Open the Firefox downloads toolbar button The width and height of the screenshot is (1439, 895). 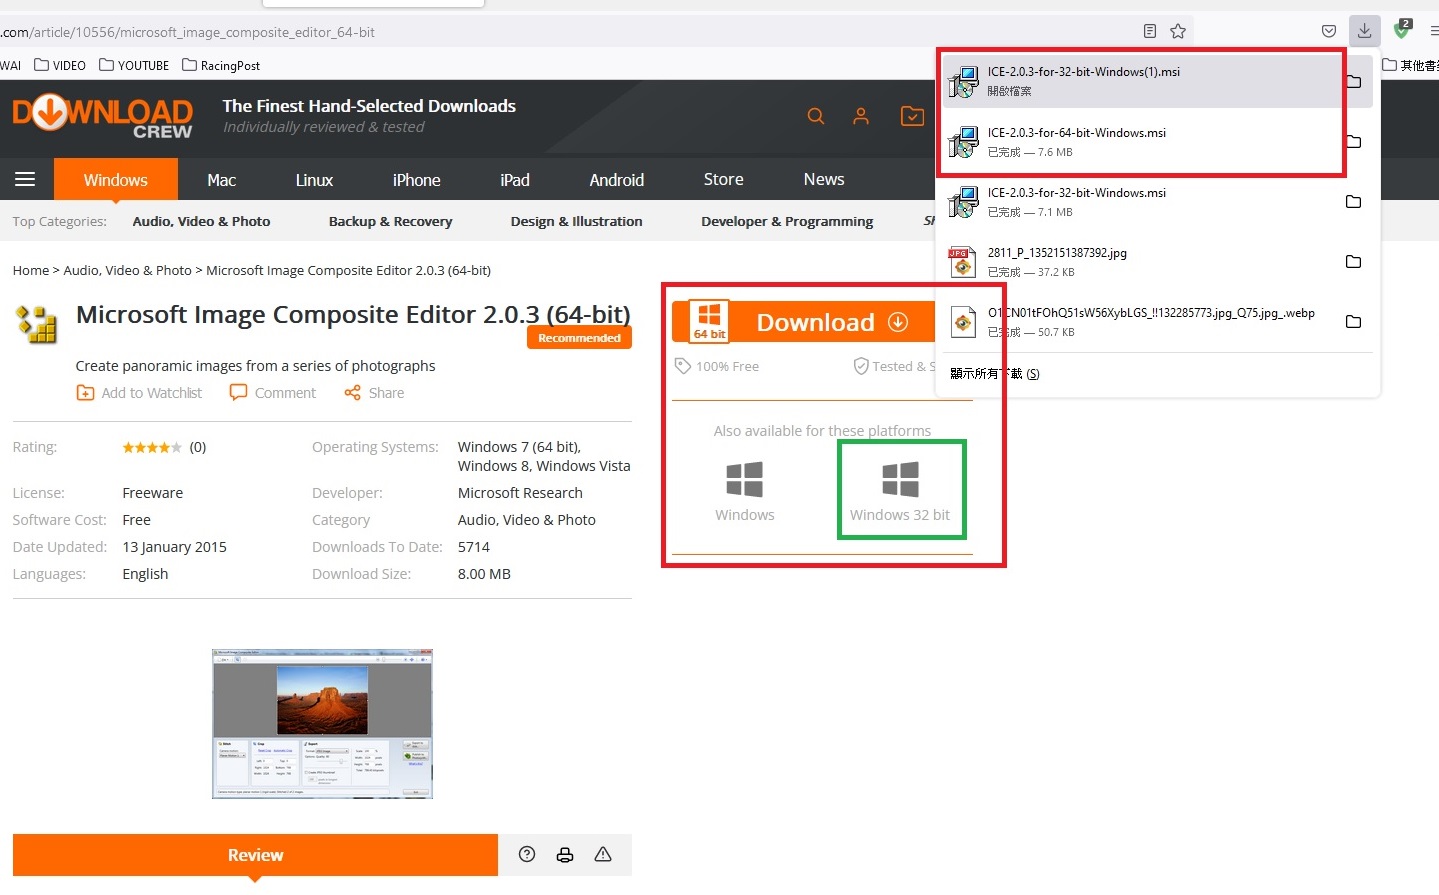click(x=1364, y=31)
